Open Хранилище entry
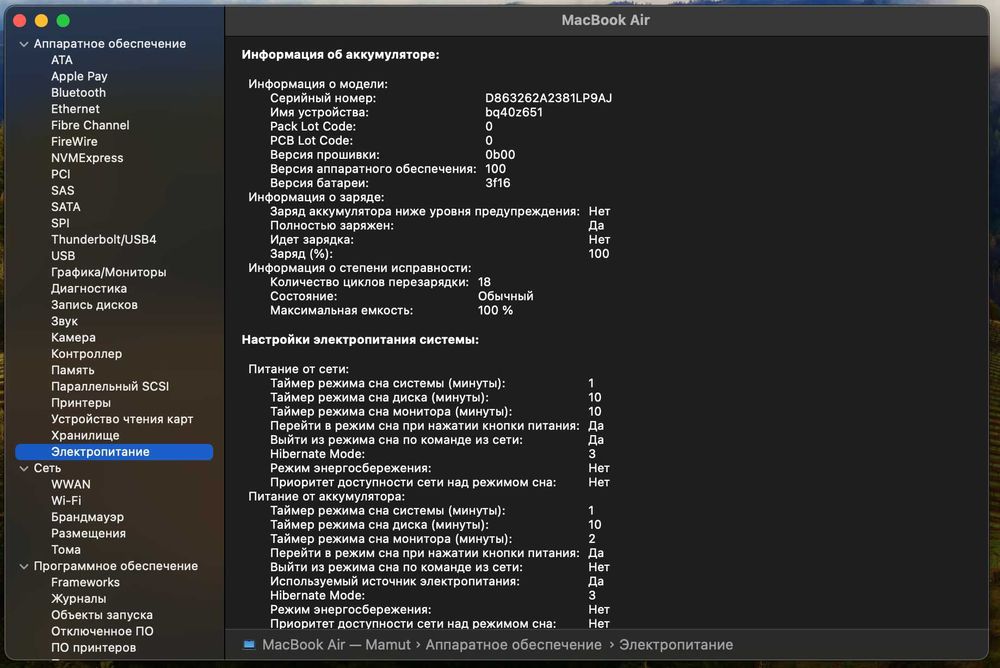Viewport: 1000px width, 668px height. point(85,435)
